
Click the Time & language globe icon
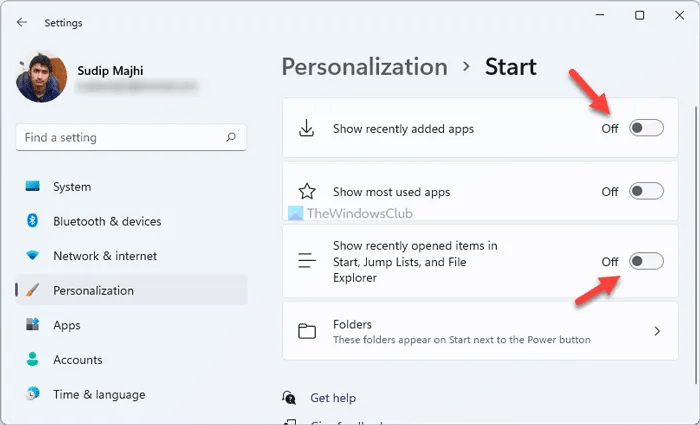(x=33, y=394)
